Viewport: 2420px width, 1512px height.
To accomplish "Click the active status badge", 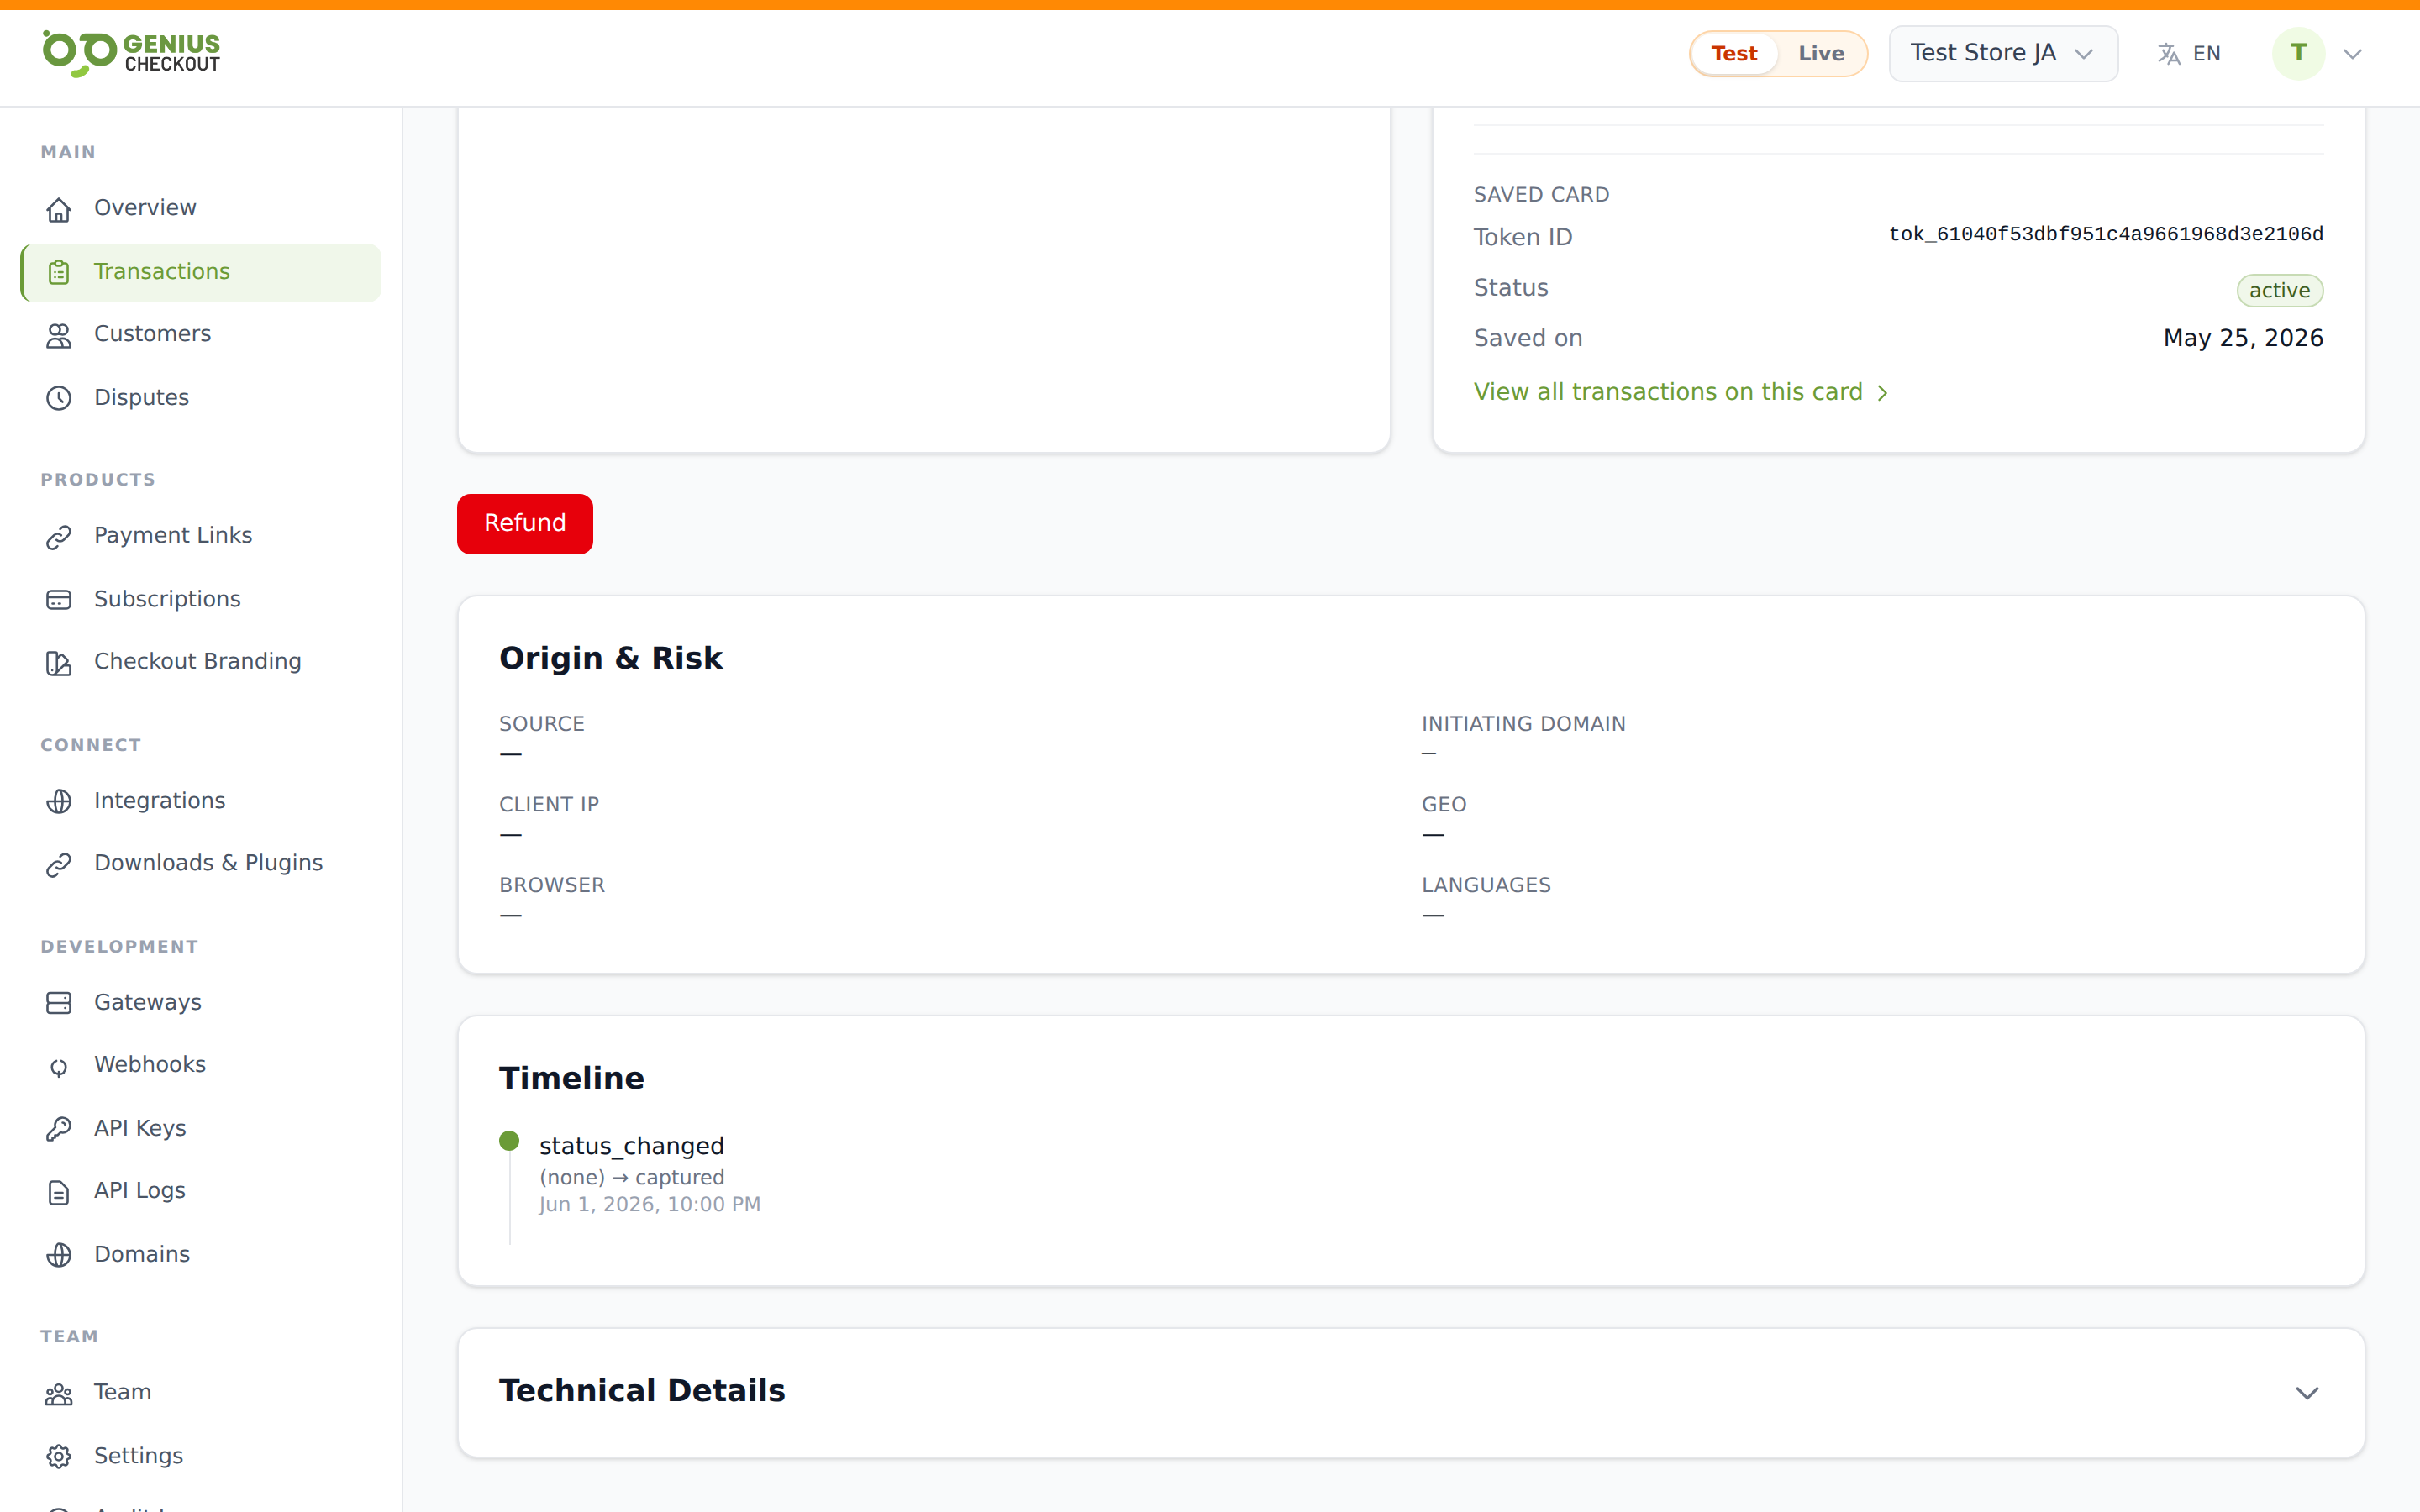I will tap(2280, 291).
